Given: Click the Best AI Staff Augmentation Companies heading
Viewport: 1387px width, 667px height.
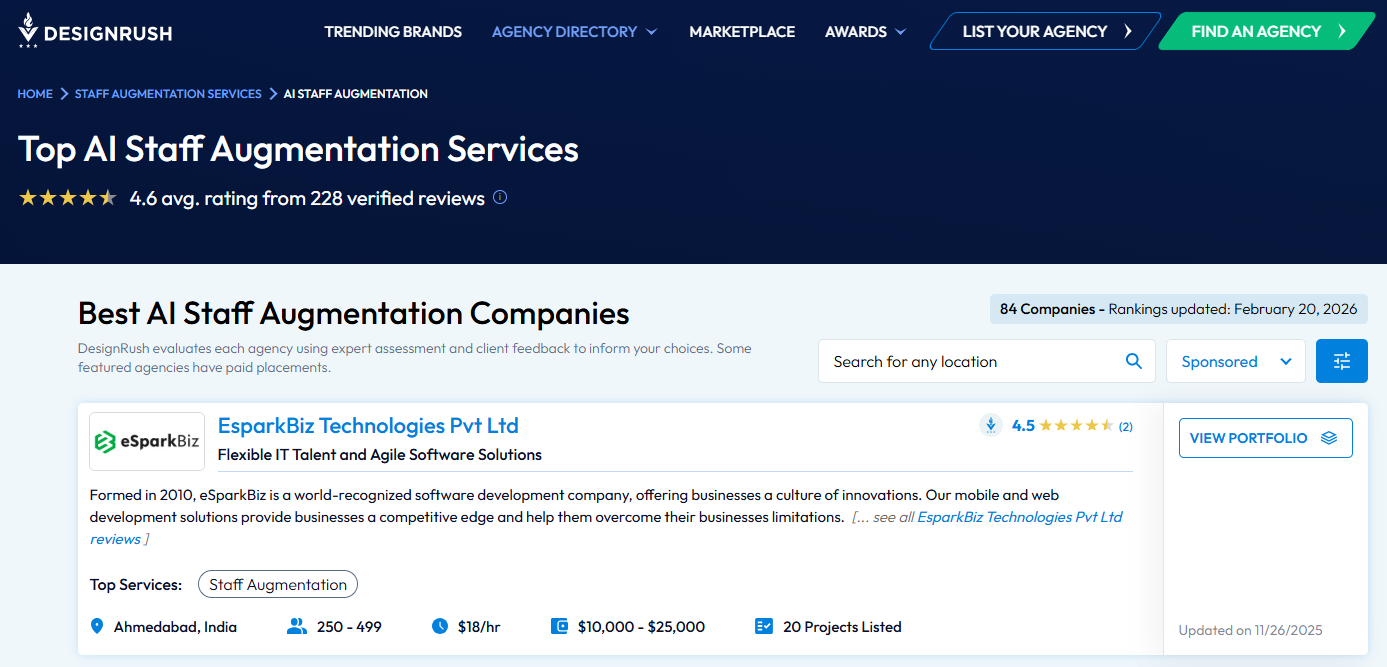Looking at the screenshot, I should click(354, 313).
